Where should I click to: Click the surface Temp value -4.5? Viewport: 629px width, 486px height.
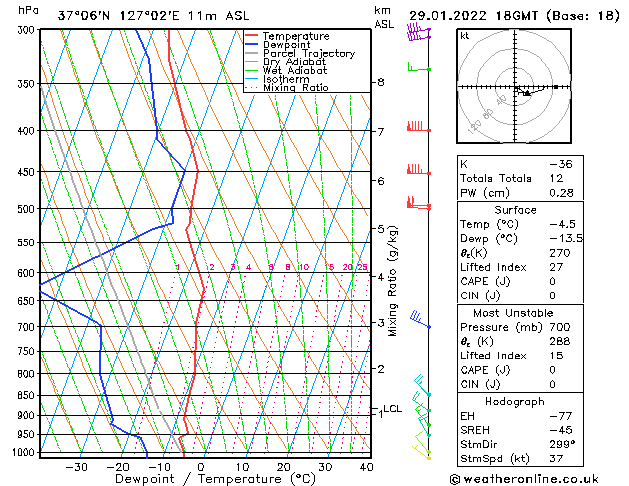tap(562, 224)
